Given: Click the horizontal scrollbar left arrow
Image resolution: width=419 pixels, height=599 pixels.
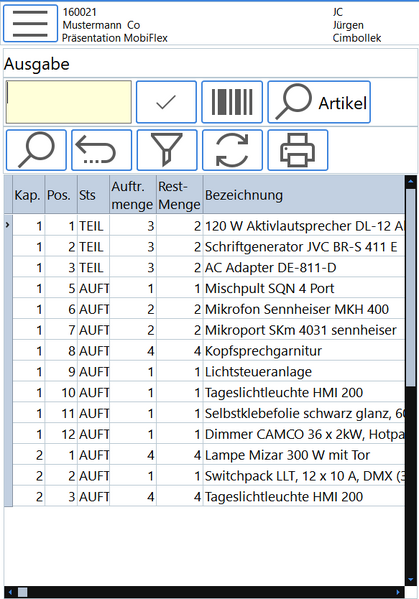Looking at the screenshot, I should point(10,592).
